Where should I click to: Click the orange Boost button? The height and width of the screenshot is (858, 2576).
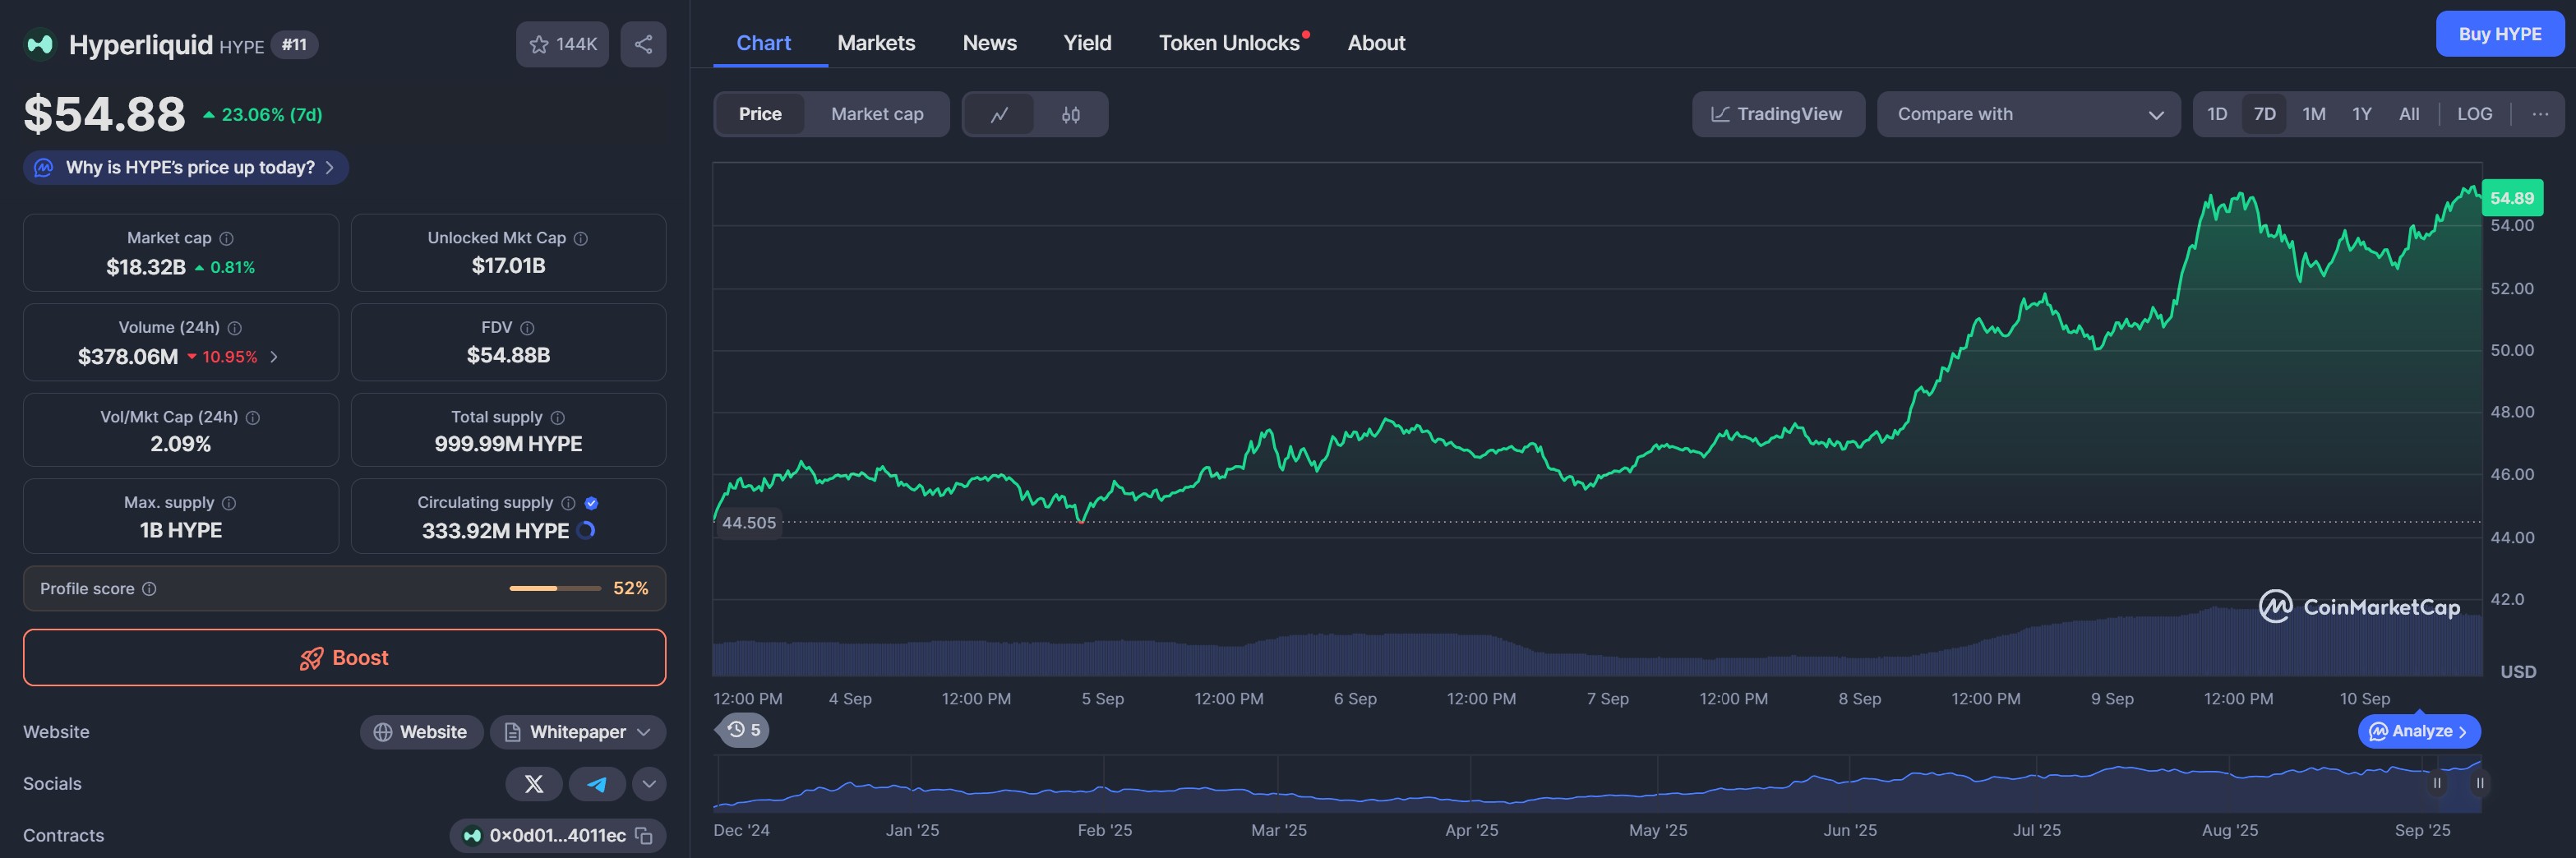[344, 657]
